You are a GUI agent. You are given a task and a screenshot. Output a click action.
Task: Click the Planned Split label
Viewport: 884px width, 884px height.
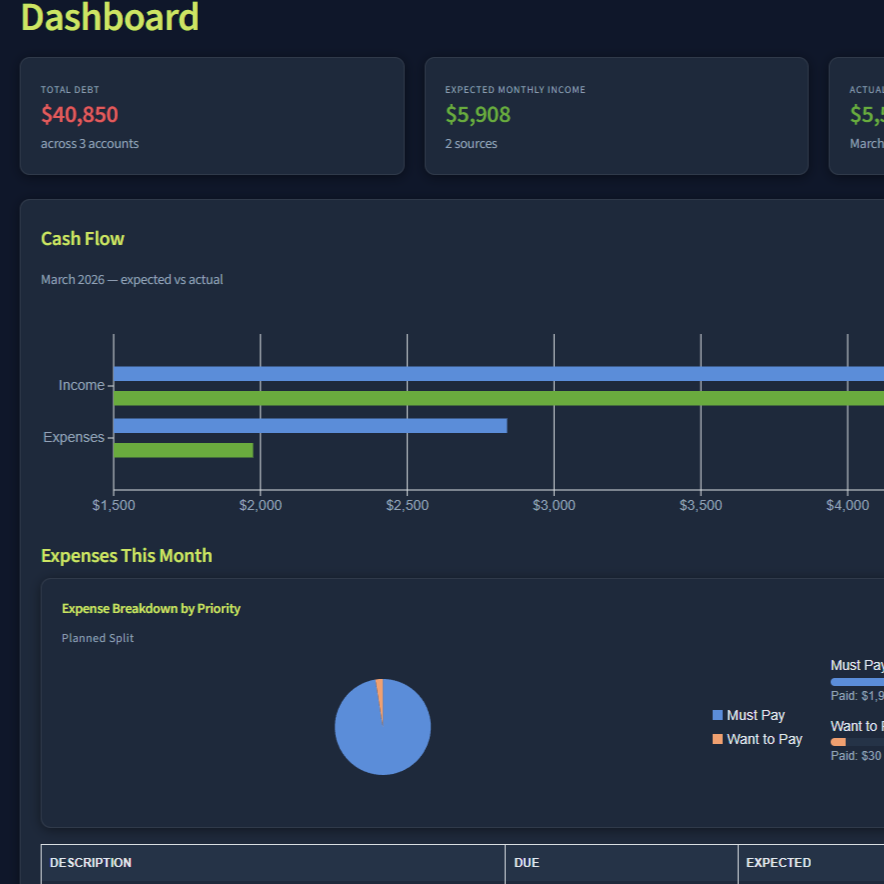98,638
